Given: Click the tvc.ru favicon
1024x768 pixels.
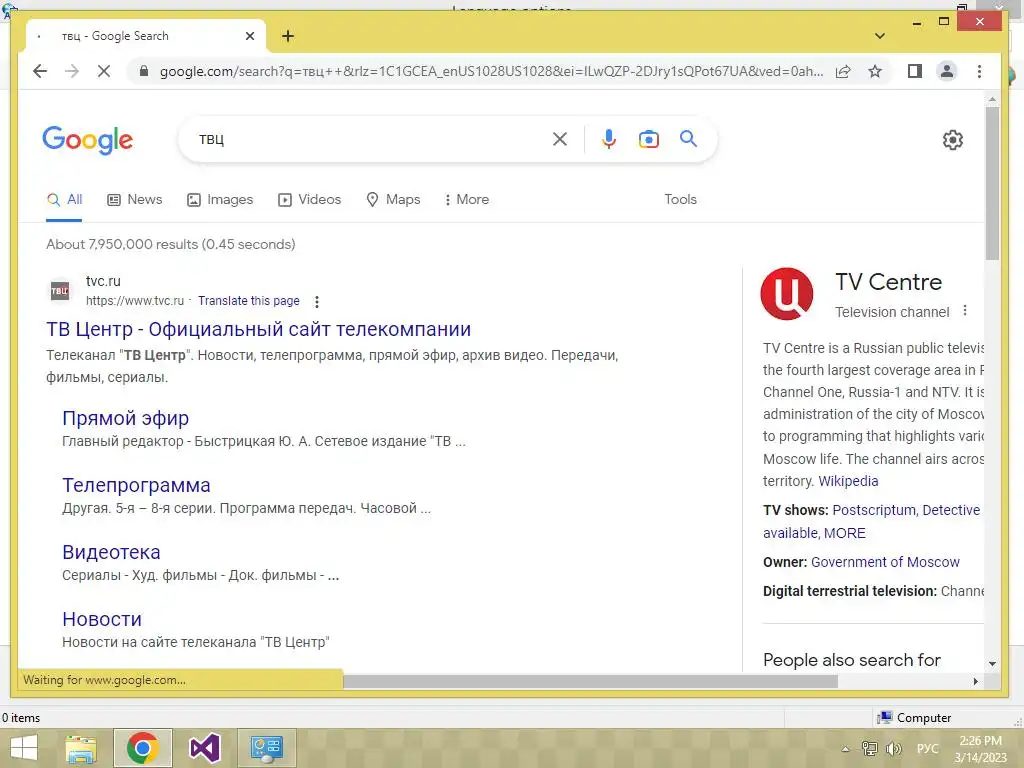Looking at the screenshot, I should coord(59,291).
